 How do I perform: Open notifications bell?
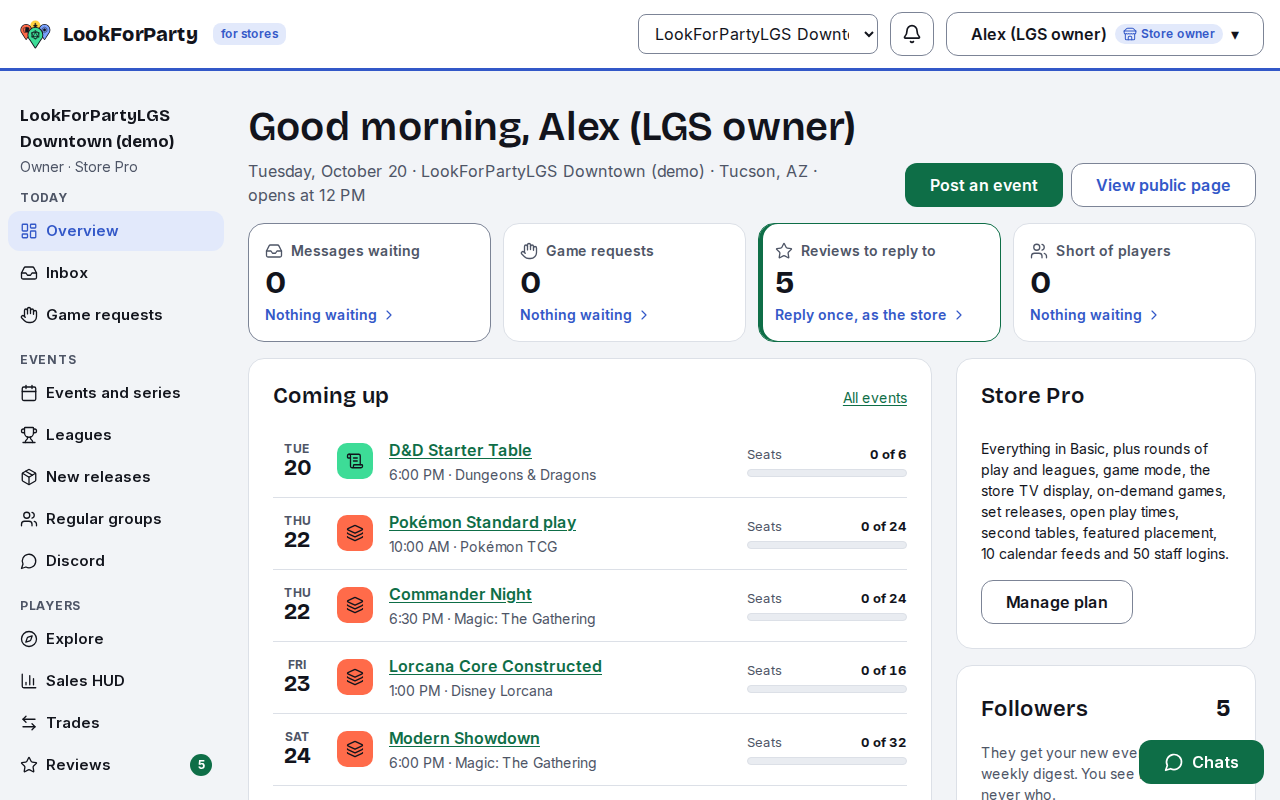click(912, 34)
